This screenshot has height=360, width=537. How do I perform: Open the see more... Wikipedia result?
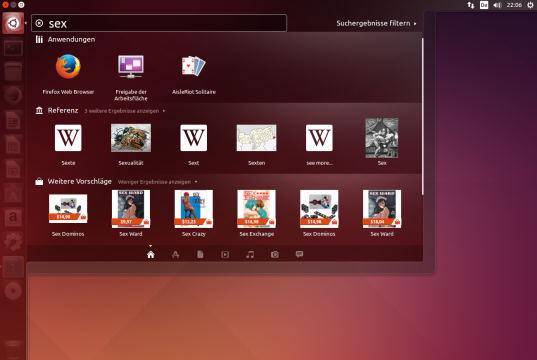(319, 144)
